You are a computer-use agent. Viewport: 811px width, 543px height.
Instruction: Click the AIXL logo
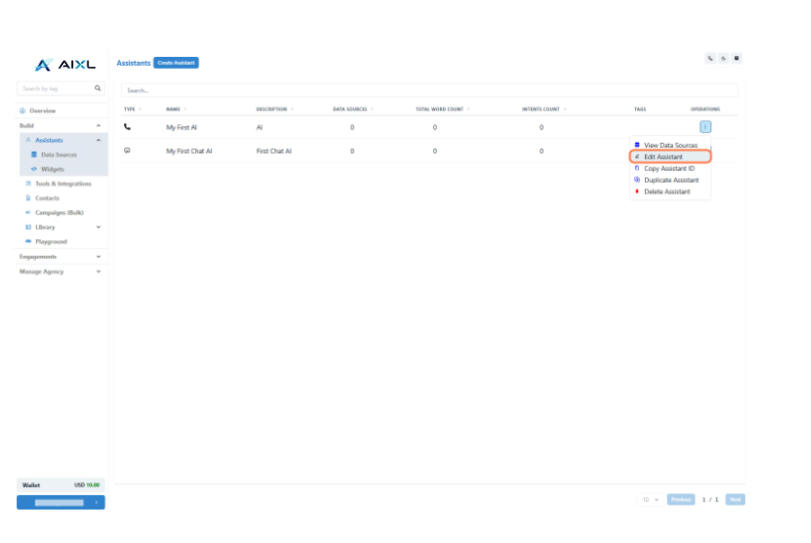[65, 65]
